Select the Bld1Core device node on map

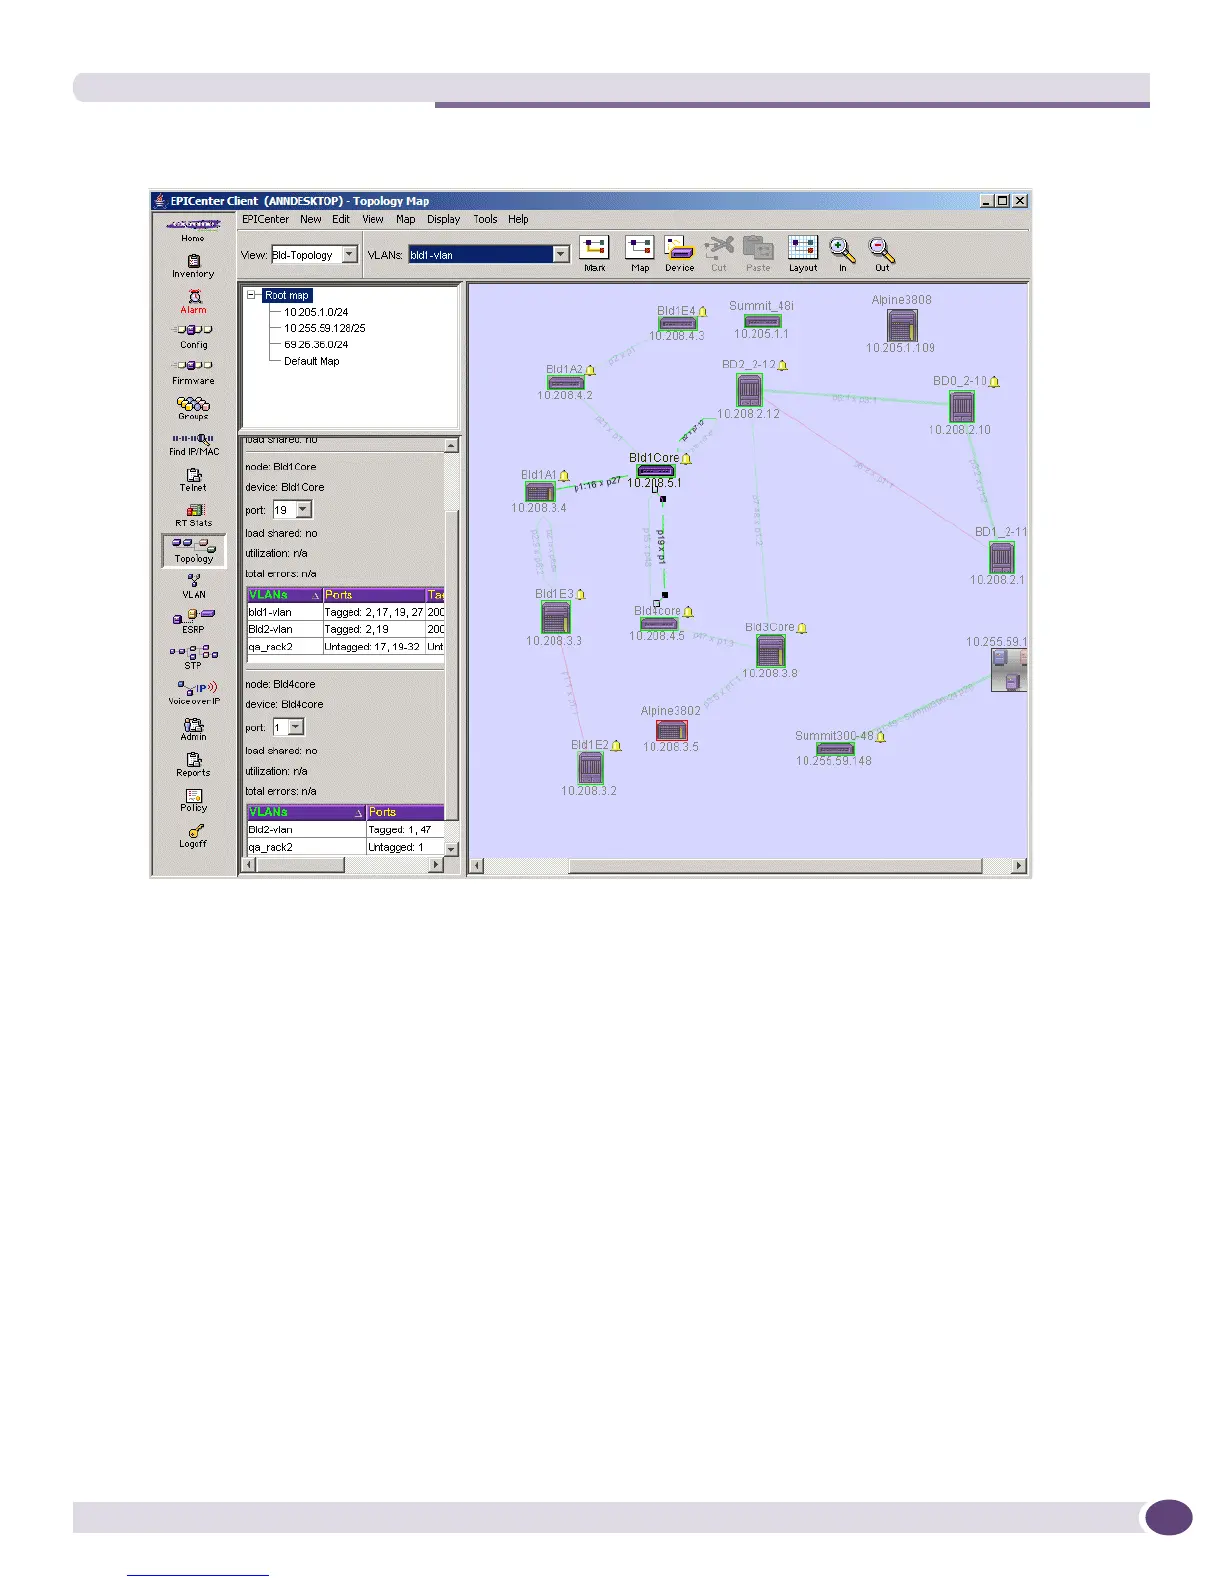[656, 471]
